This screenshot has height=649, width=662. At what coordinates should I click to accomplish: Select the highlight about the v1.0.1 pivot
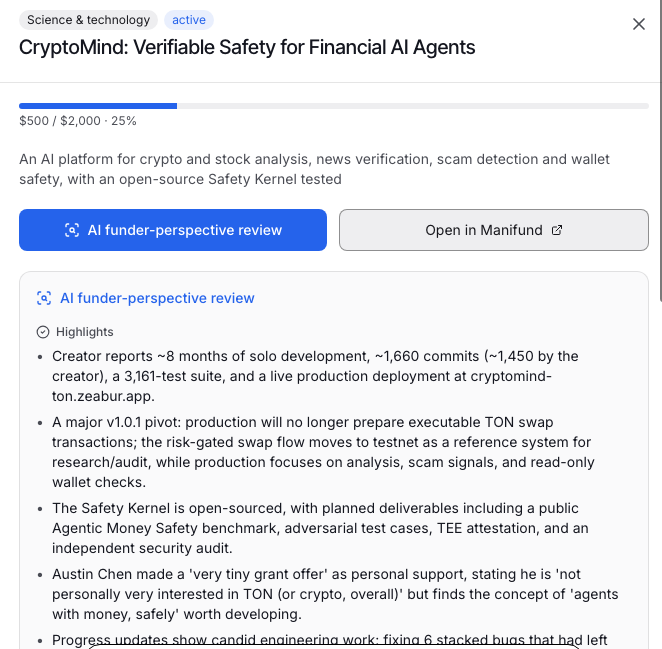coord(323,452)
